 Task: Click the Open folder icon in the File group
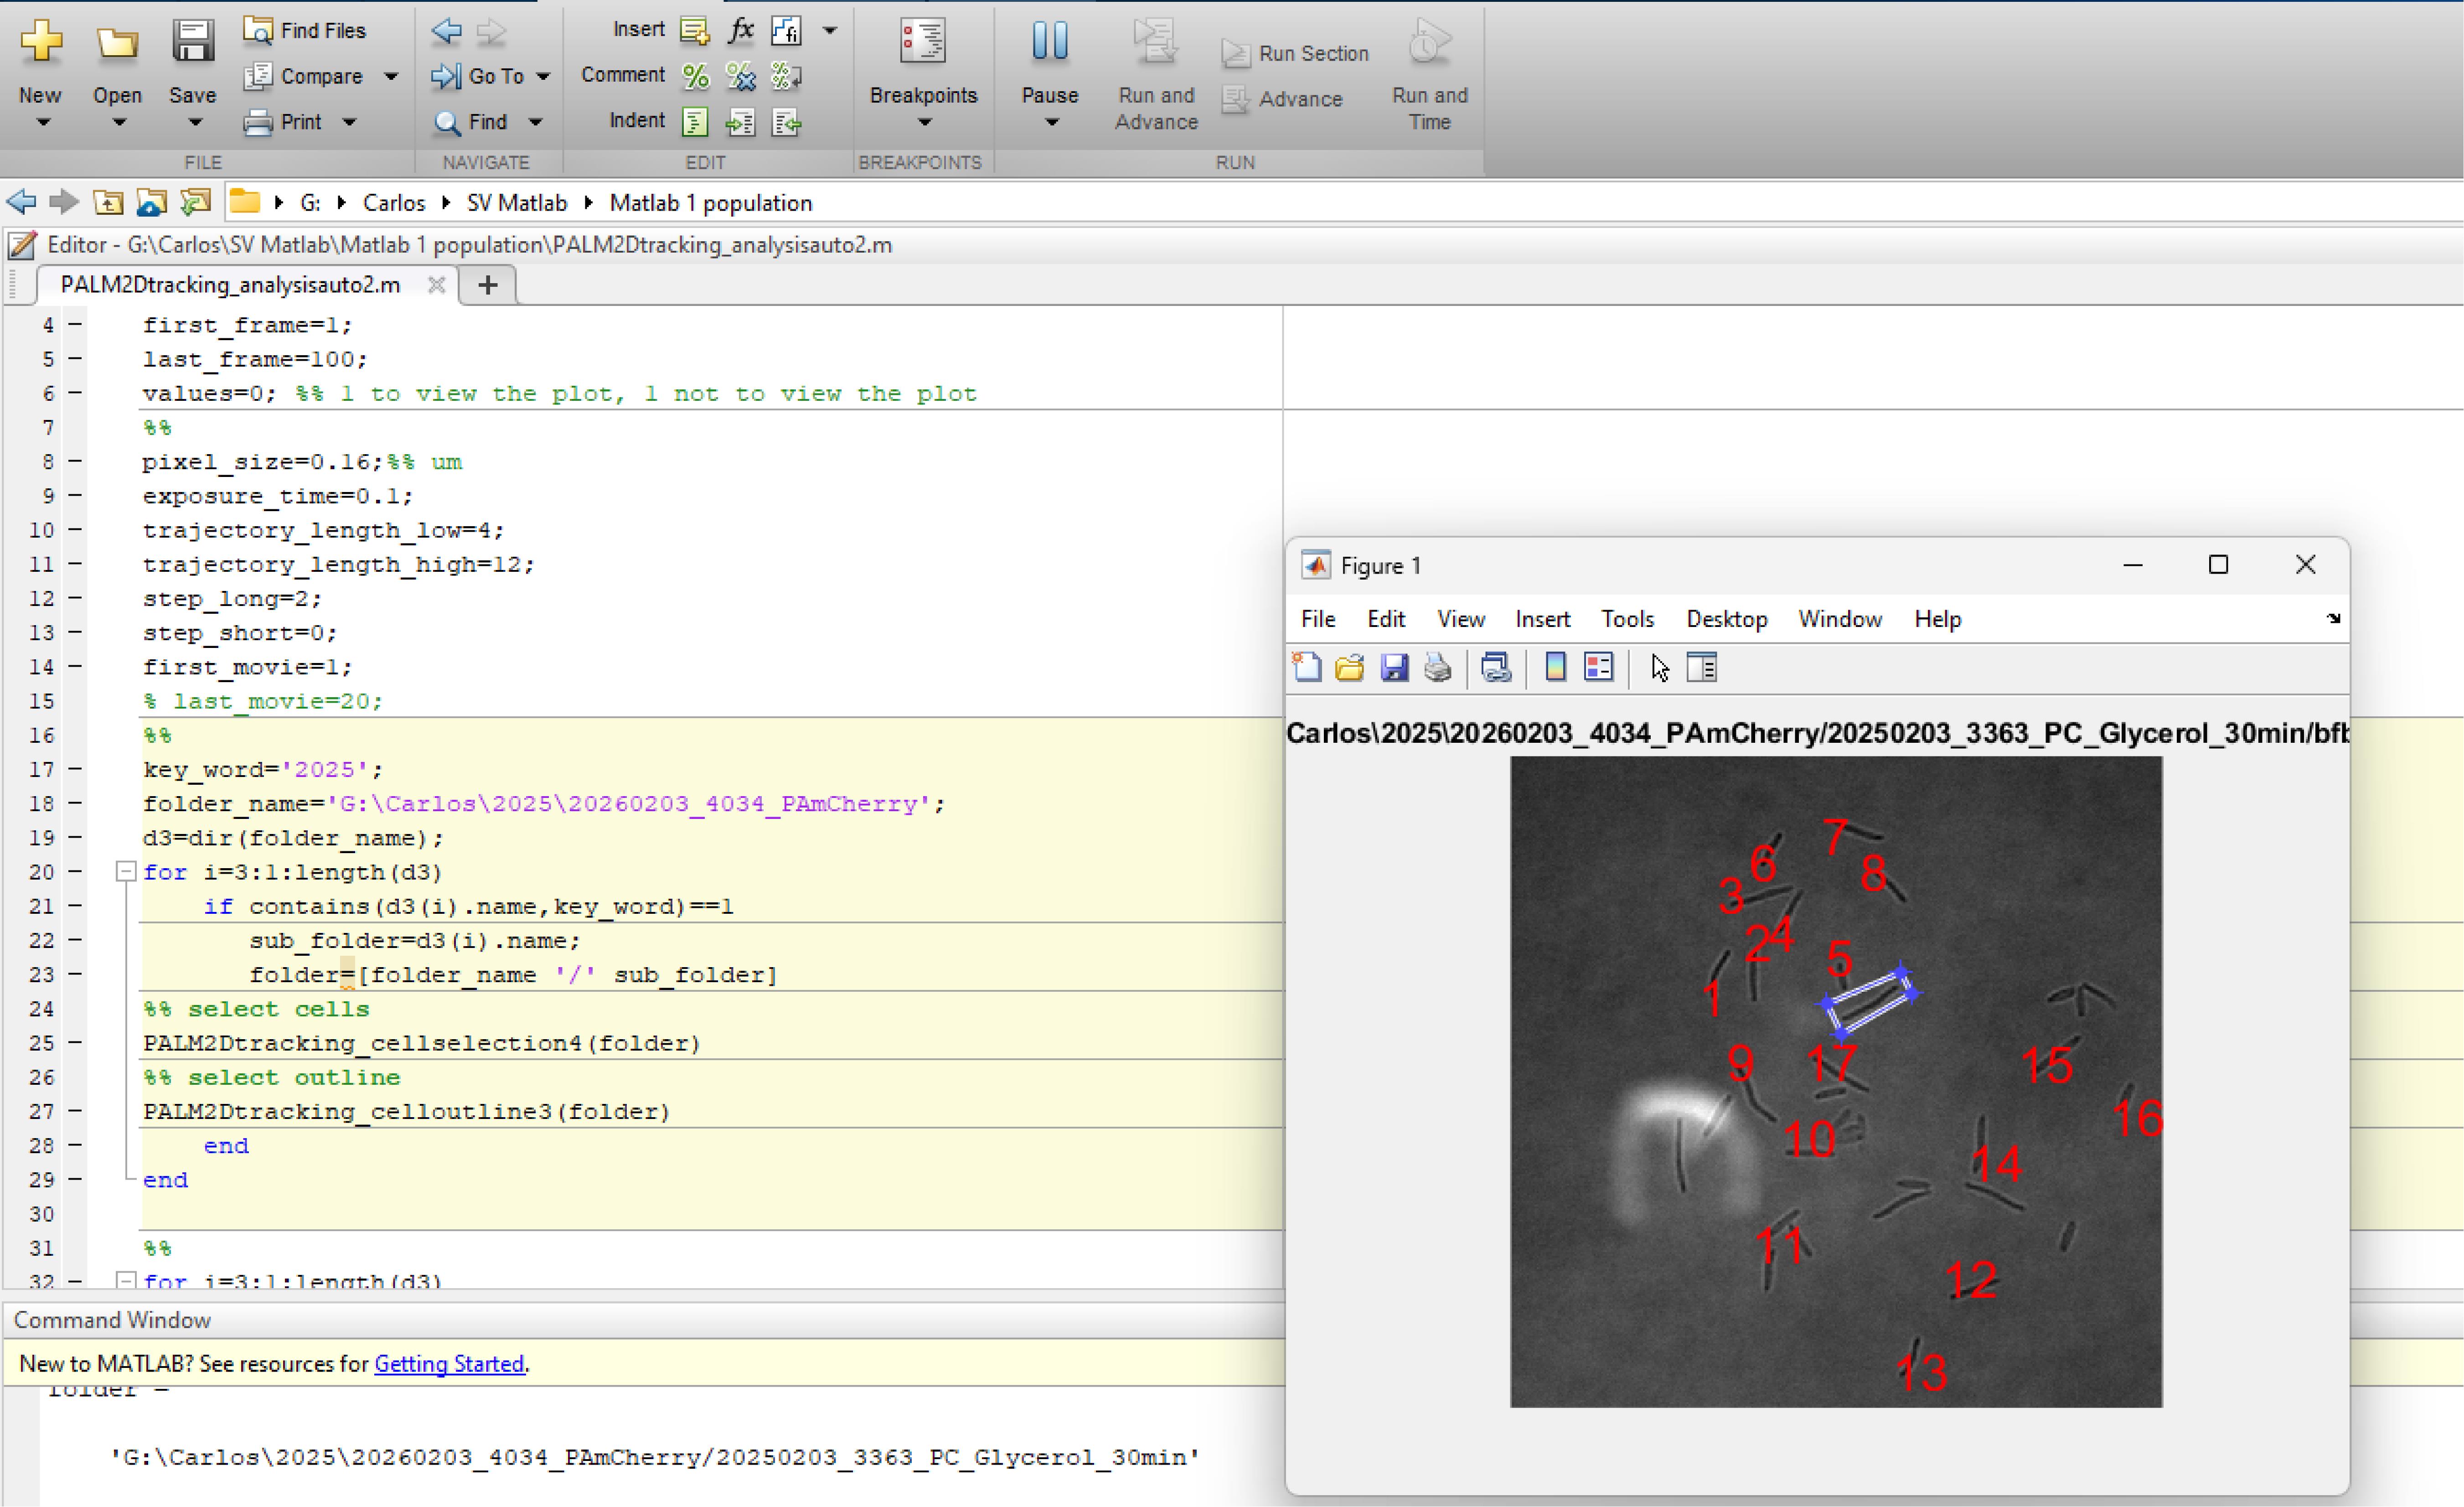117,42
